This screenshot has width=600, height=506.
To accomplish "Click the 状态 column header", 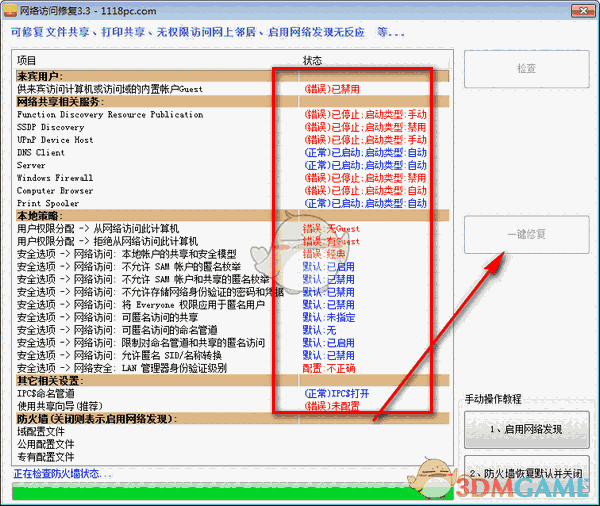I will (313, 60).
